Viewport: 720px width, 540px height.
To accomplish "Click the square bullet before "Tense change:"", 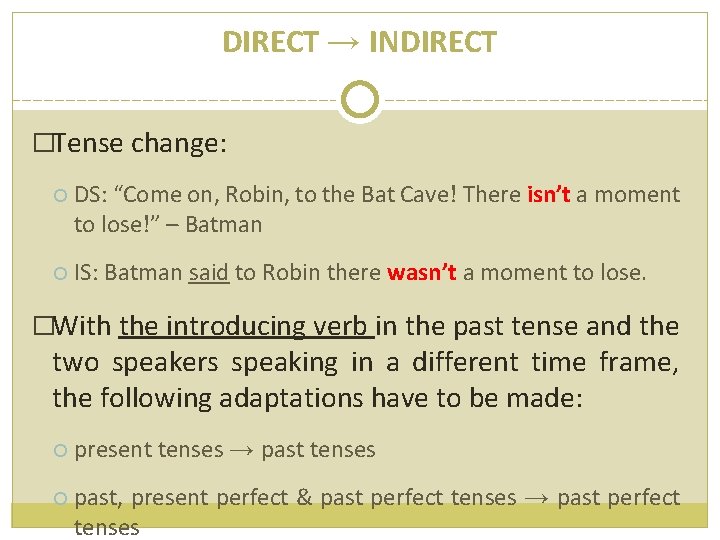I will pos(42,145).
